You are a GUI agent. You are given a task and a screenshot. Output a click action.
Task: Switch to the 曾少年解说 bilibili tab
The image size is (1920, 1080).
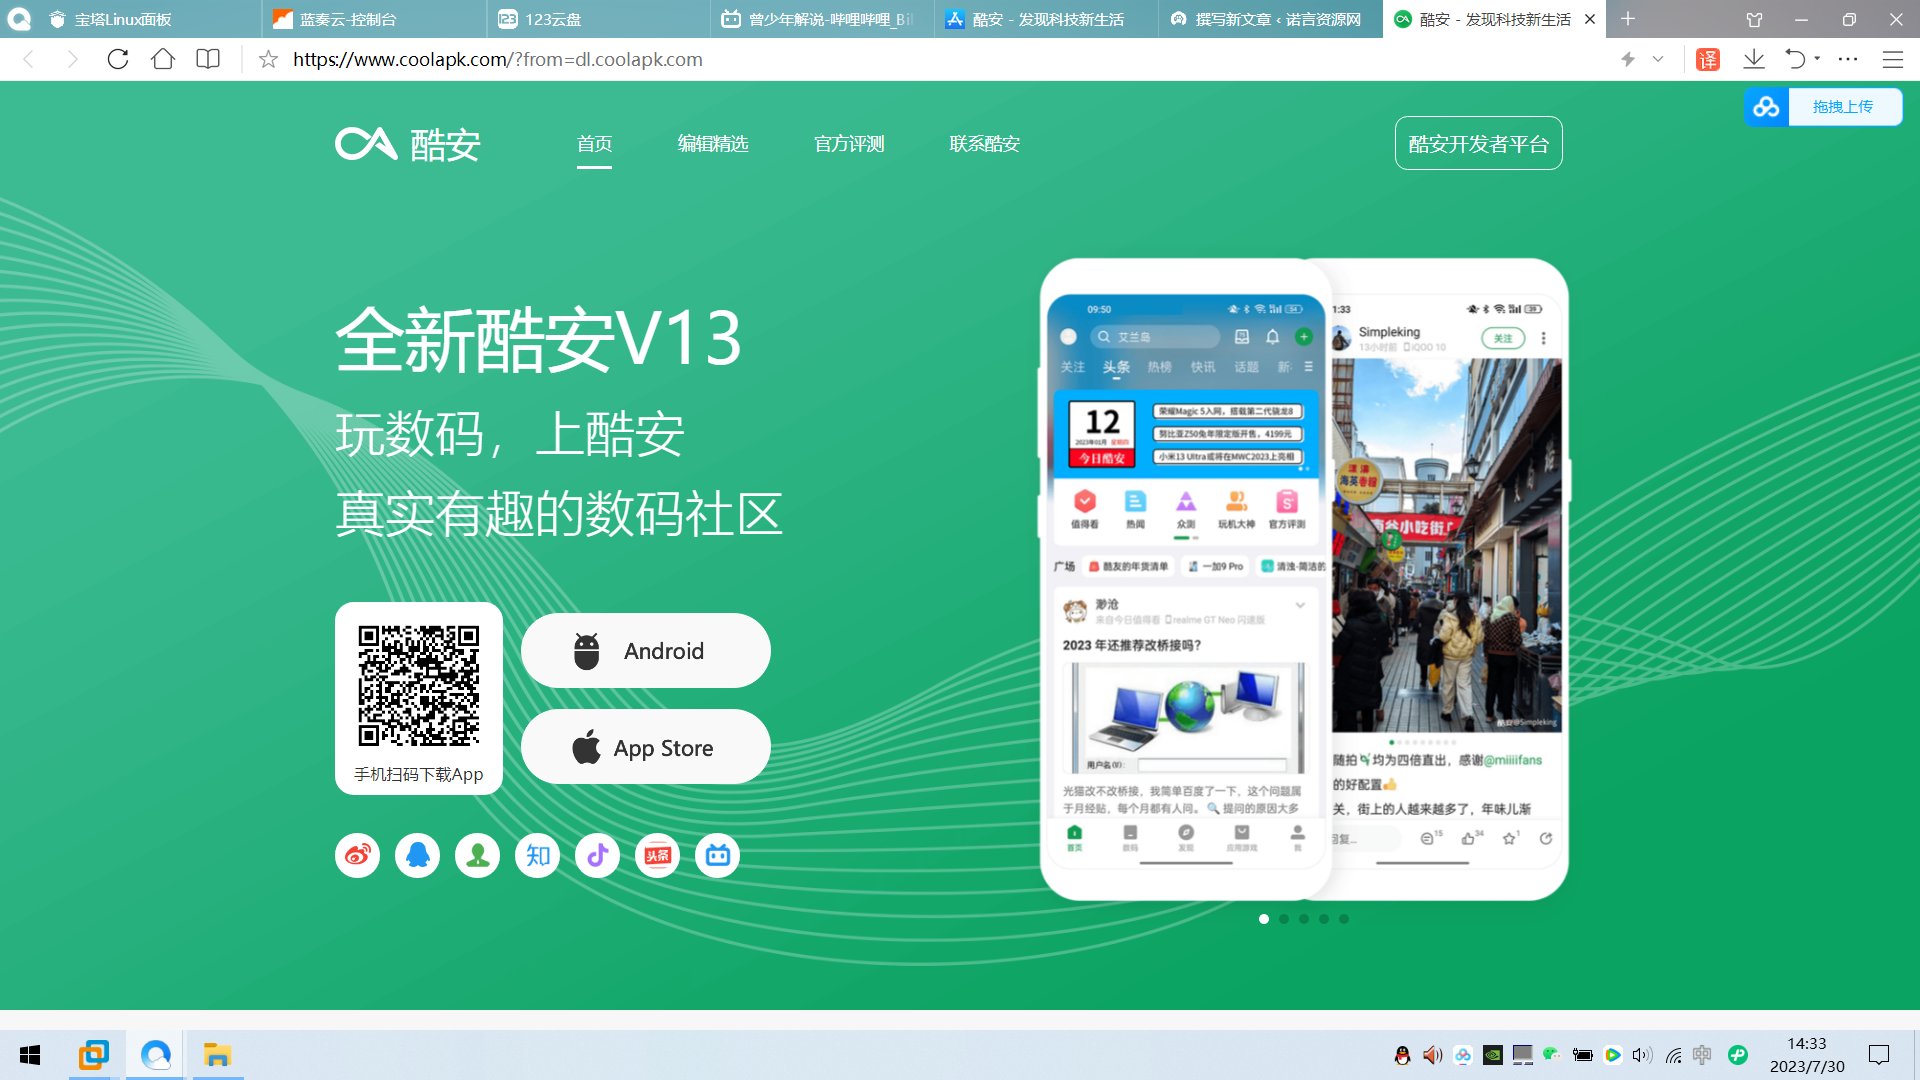(823, 19)
